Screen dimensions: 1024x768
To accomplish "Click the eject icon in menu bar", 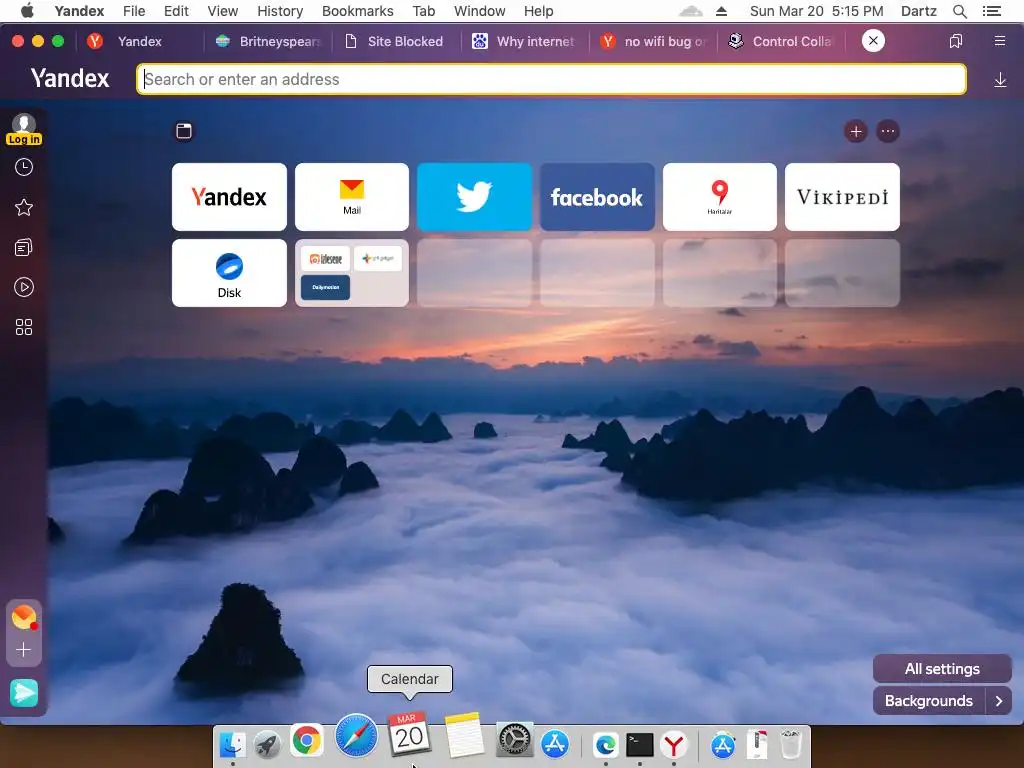I will click(x=722, y=11).
